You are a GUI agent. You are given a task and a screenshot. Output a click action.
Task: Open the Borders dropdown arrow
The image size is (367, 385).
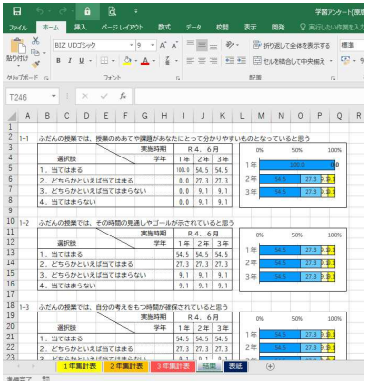(x=113, y=61)
